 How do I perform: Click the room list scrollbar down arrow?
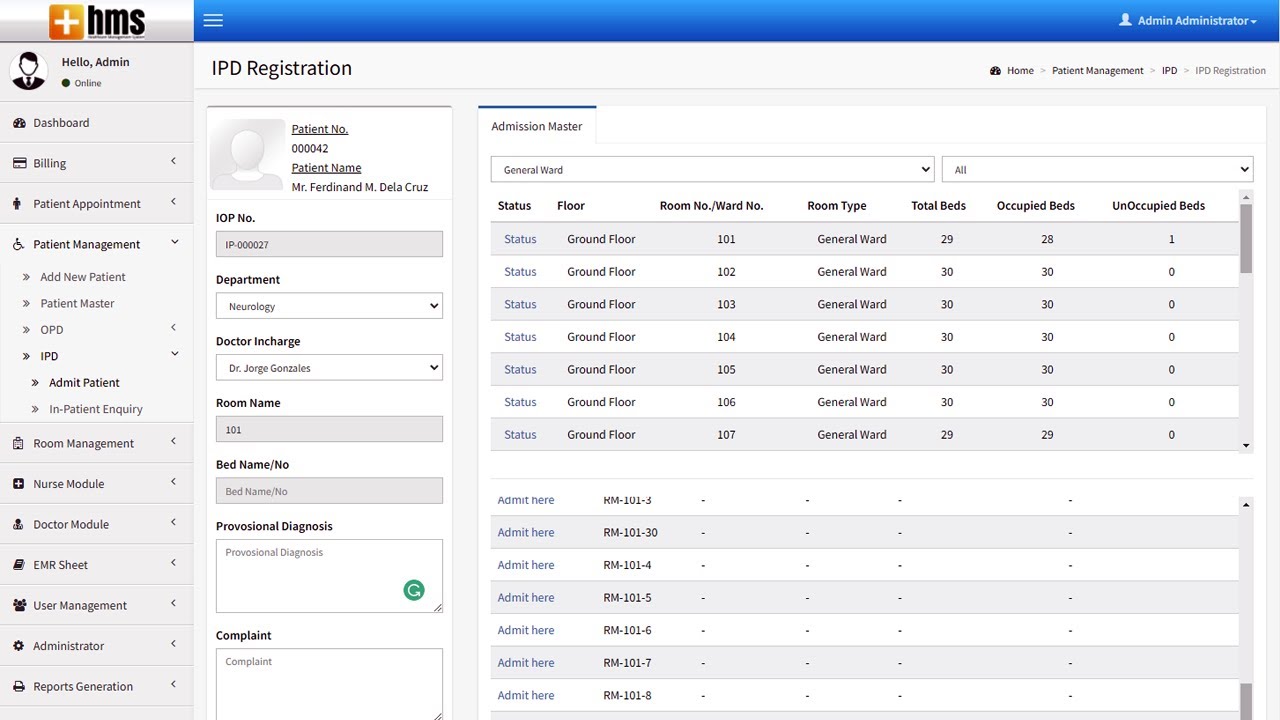[x=1246, y=446]
